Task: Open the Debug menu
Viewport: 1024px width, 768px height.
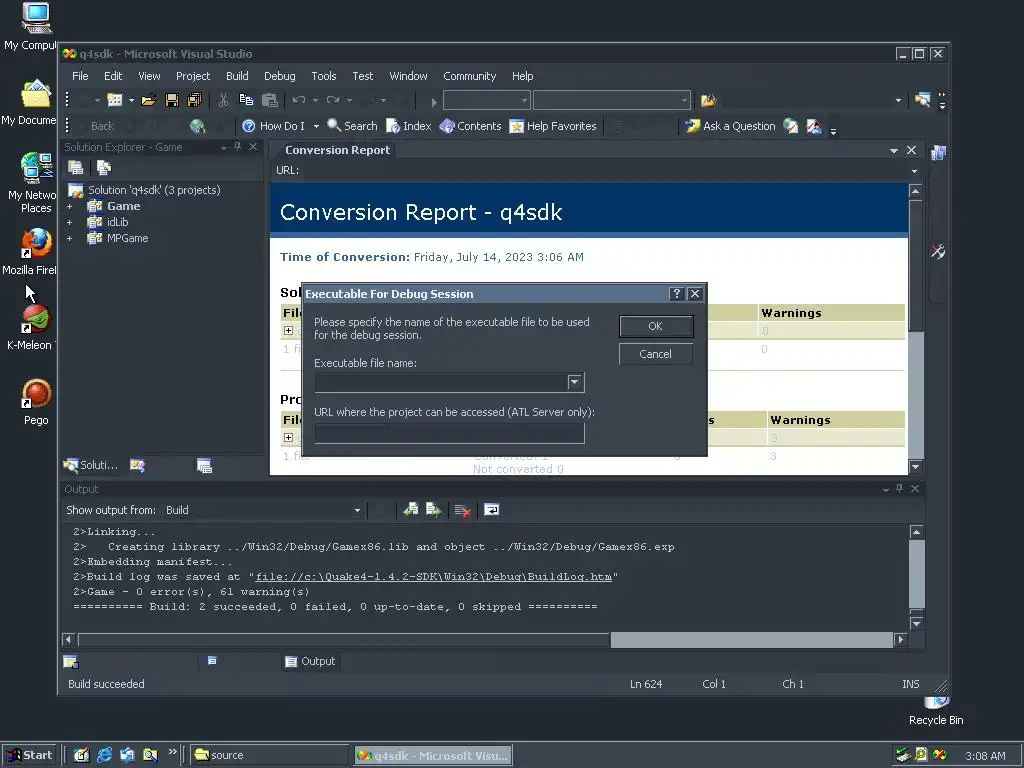Action: [x=280, y=76]
